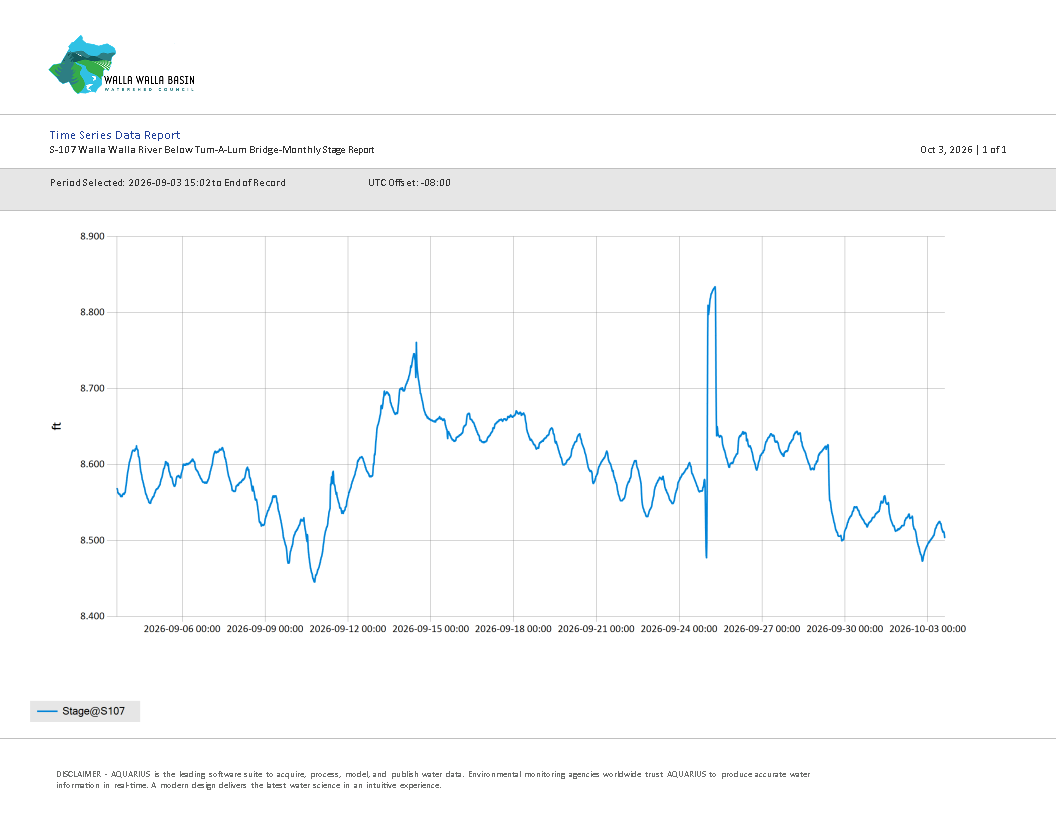Click the blue line swatch in the legend

click(x=47, y=711)
